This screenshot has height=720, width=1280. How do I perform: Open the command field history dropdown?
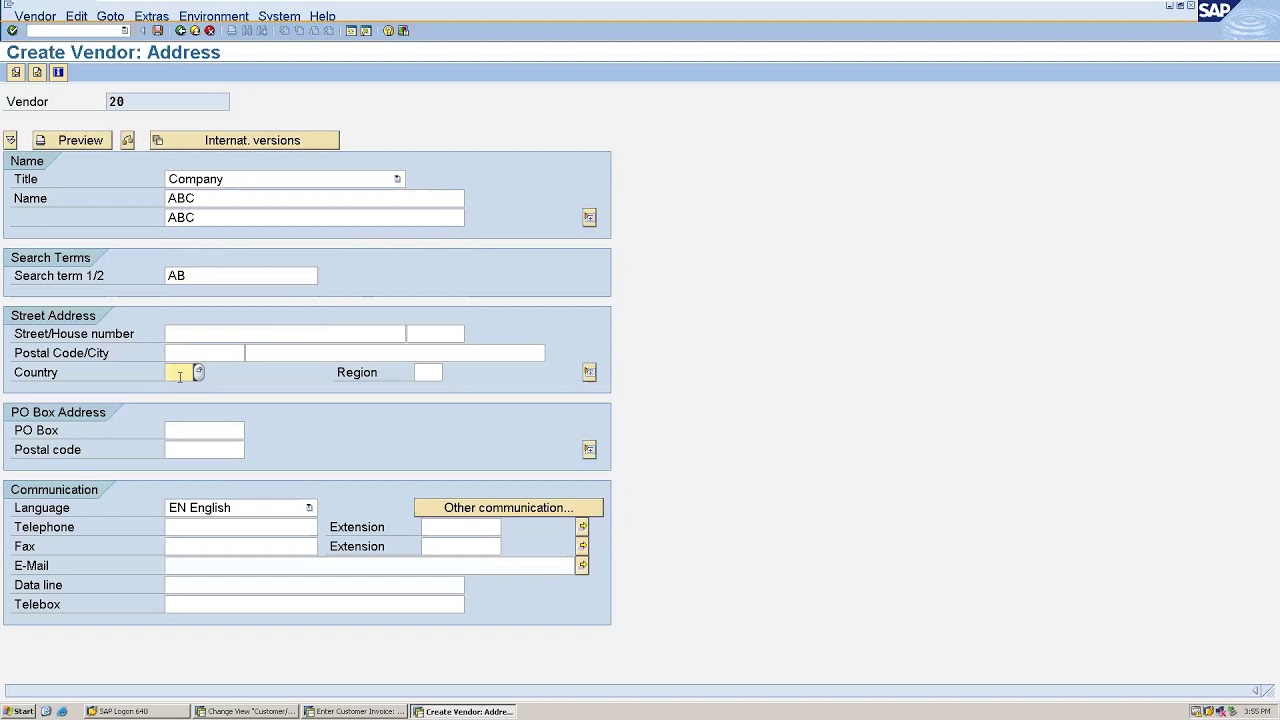coord(124,31)
